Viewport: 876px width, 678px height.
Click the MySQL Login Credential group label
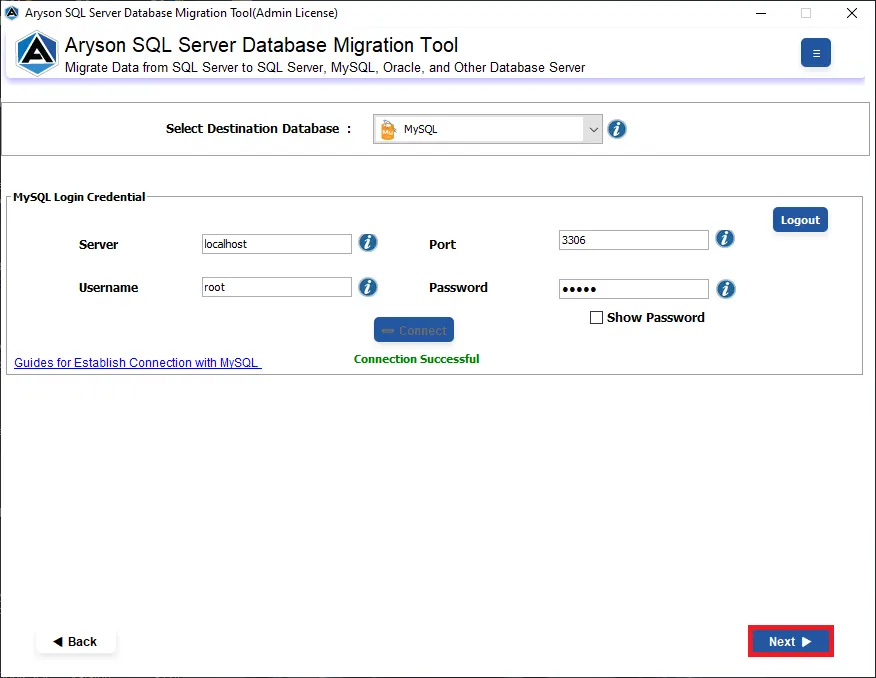(x=79, y=197)
